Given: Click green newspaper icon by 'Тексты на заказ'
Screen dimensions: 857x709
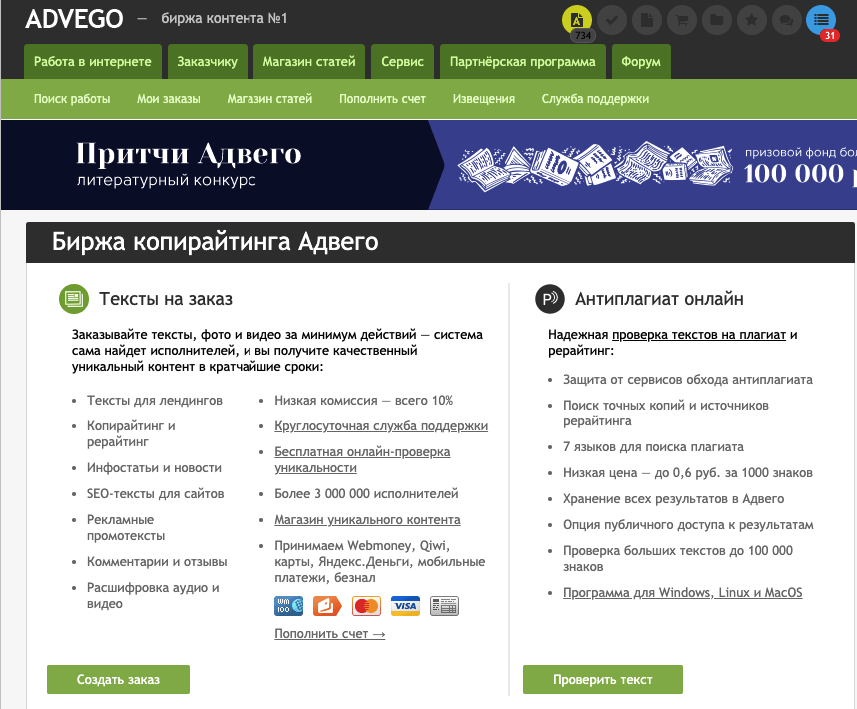Looking at the screenshot, I should pyautogui.click(x=74, y=298).
